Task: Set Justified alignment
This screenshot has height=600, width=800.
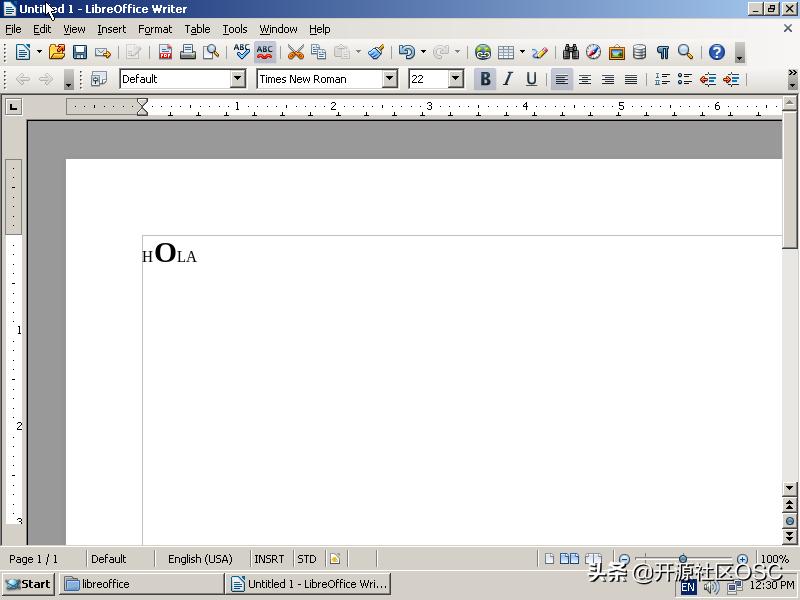Action: coord(631,79)
